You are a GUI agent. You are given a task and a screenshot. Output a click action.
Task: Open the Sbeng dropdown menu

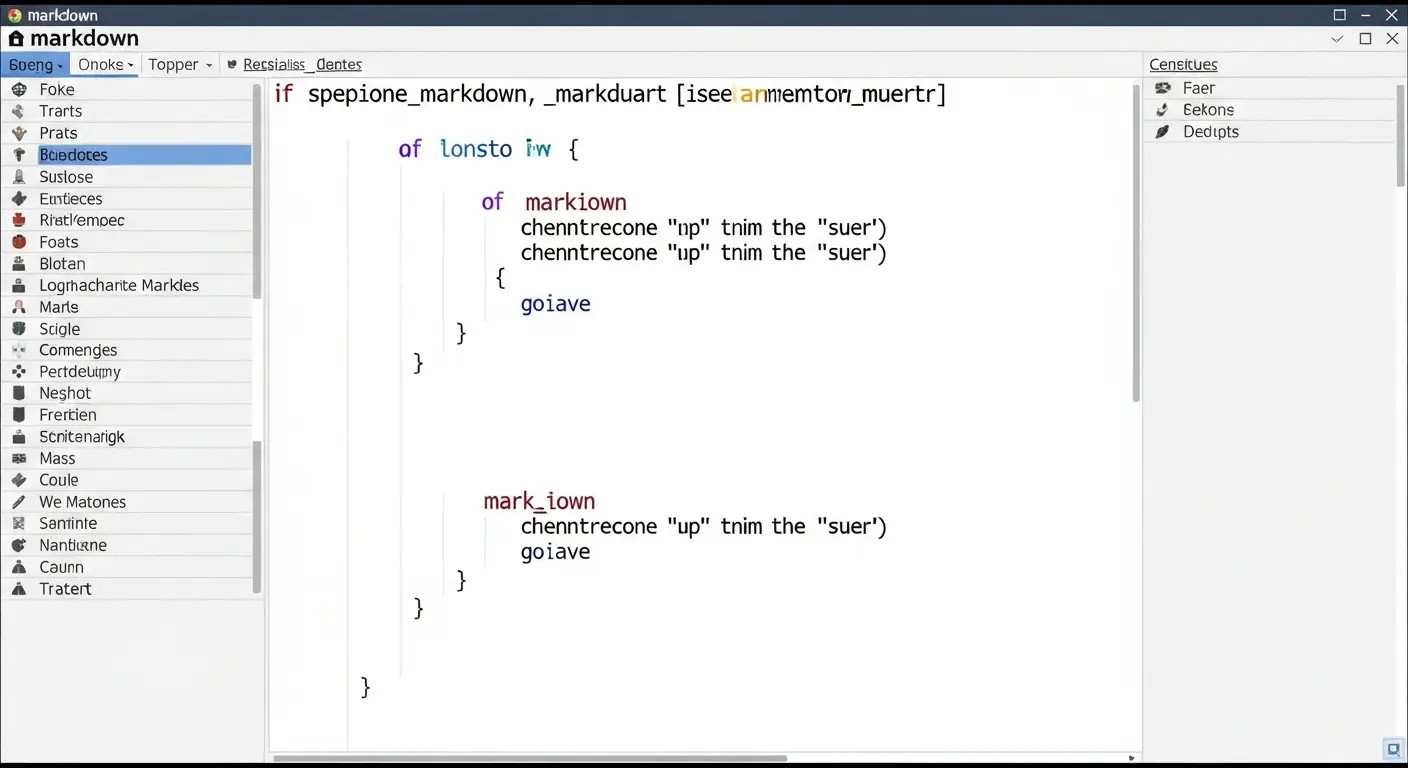(35, 64)
